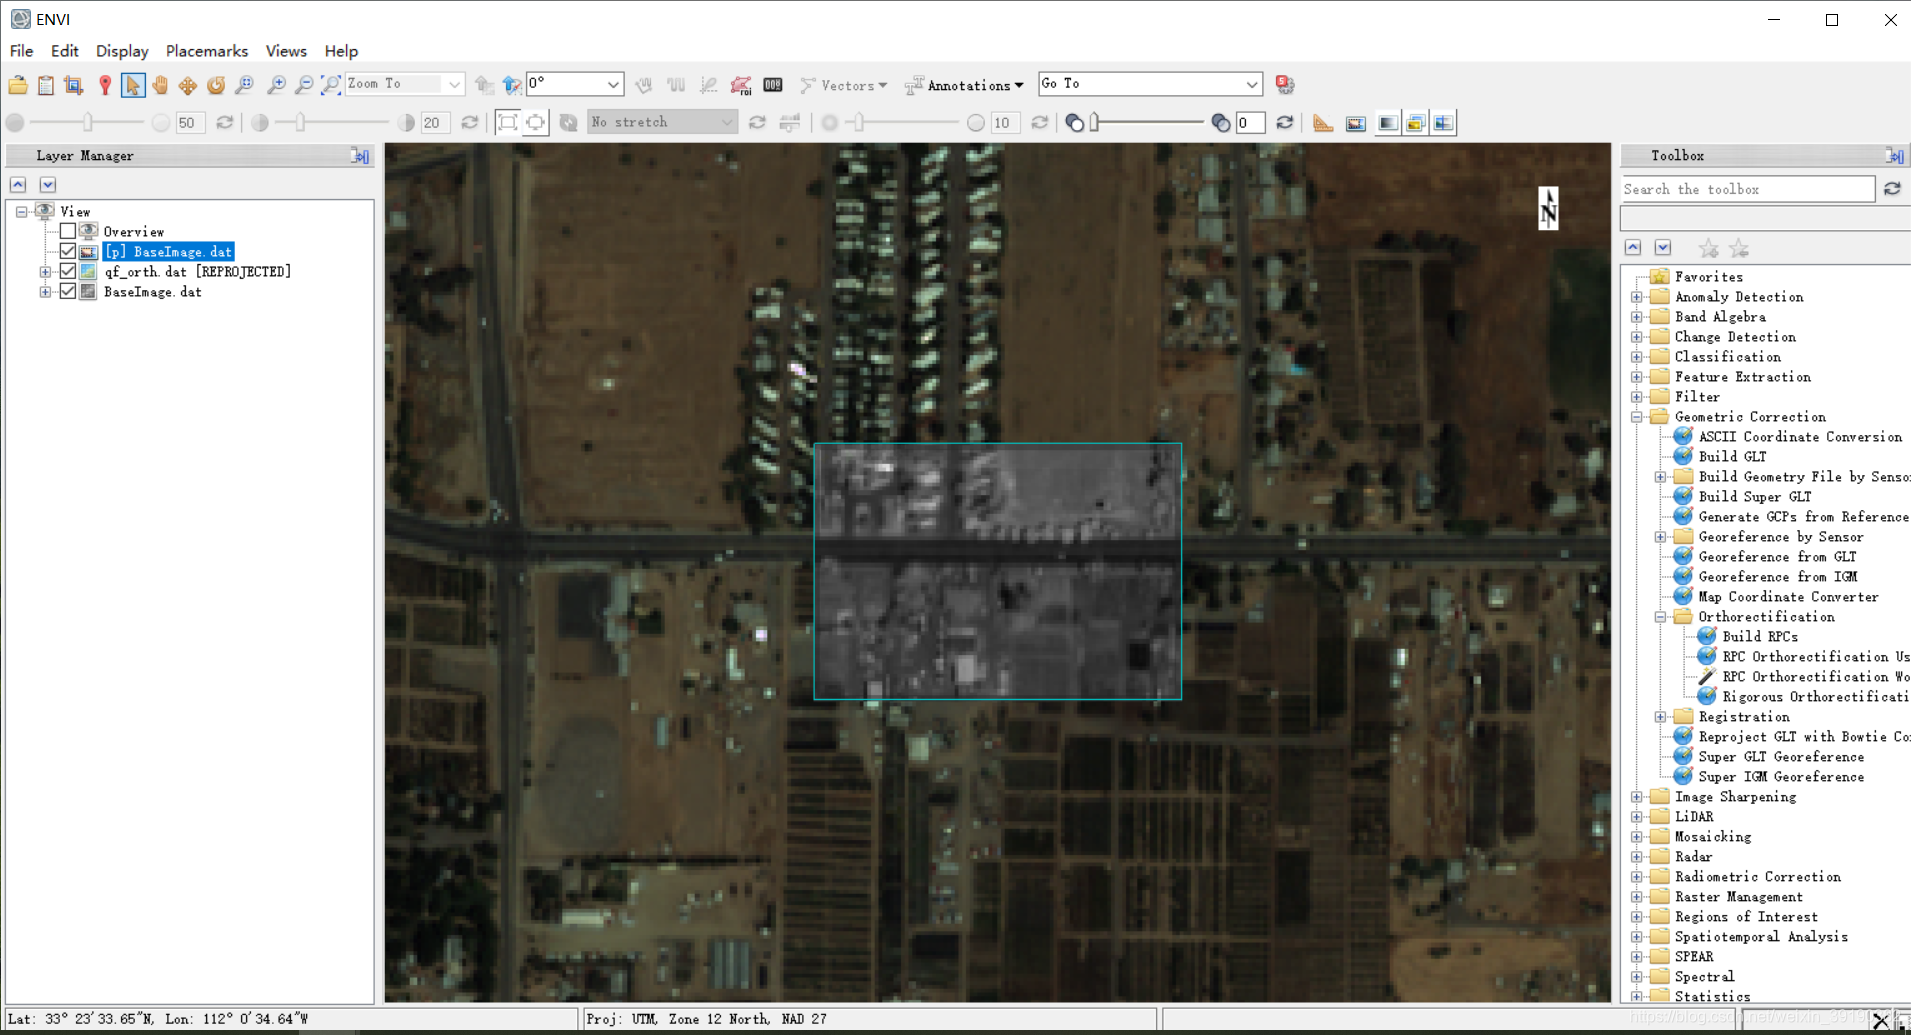Open the Region of Interest (roi) tool

(x=741, y=85)
